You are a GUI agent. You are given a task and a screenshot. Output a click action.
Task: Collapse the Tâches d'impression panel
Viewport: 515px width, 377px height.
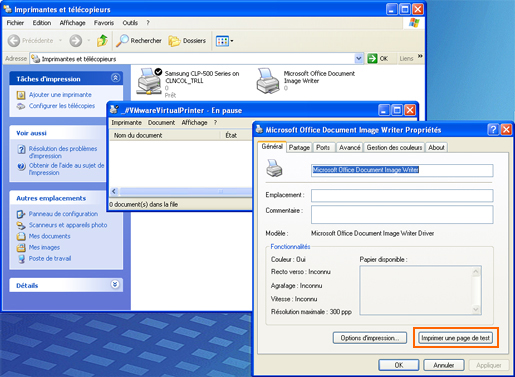click(115, 78)
